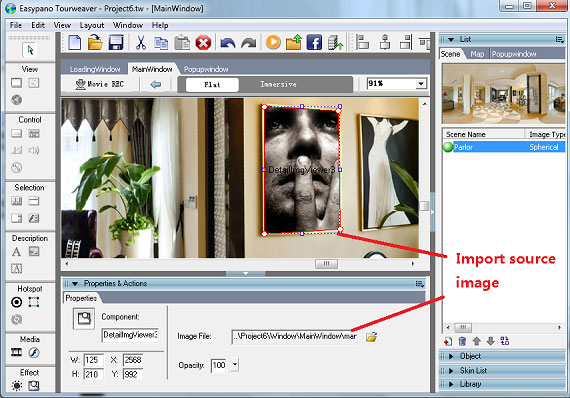Choose the sun effect icon
This screenshot has width=570, height=398.
pos(16,385)
